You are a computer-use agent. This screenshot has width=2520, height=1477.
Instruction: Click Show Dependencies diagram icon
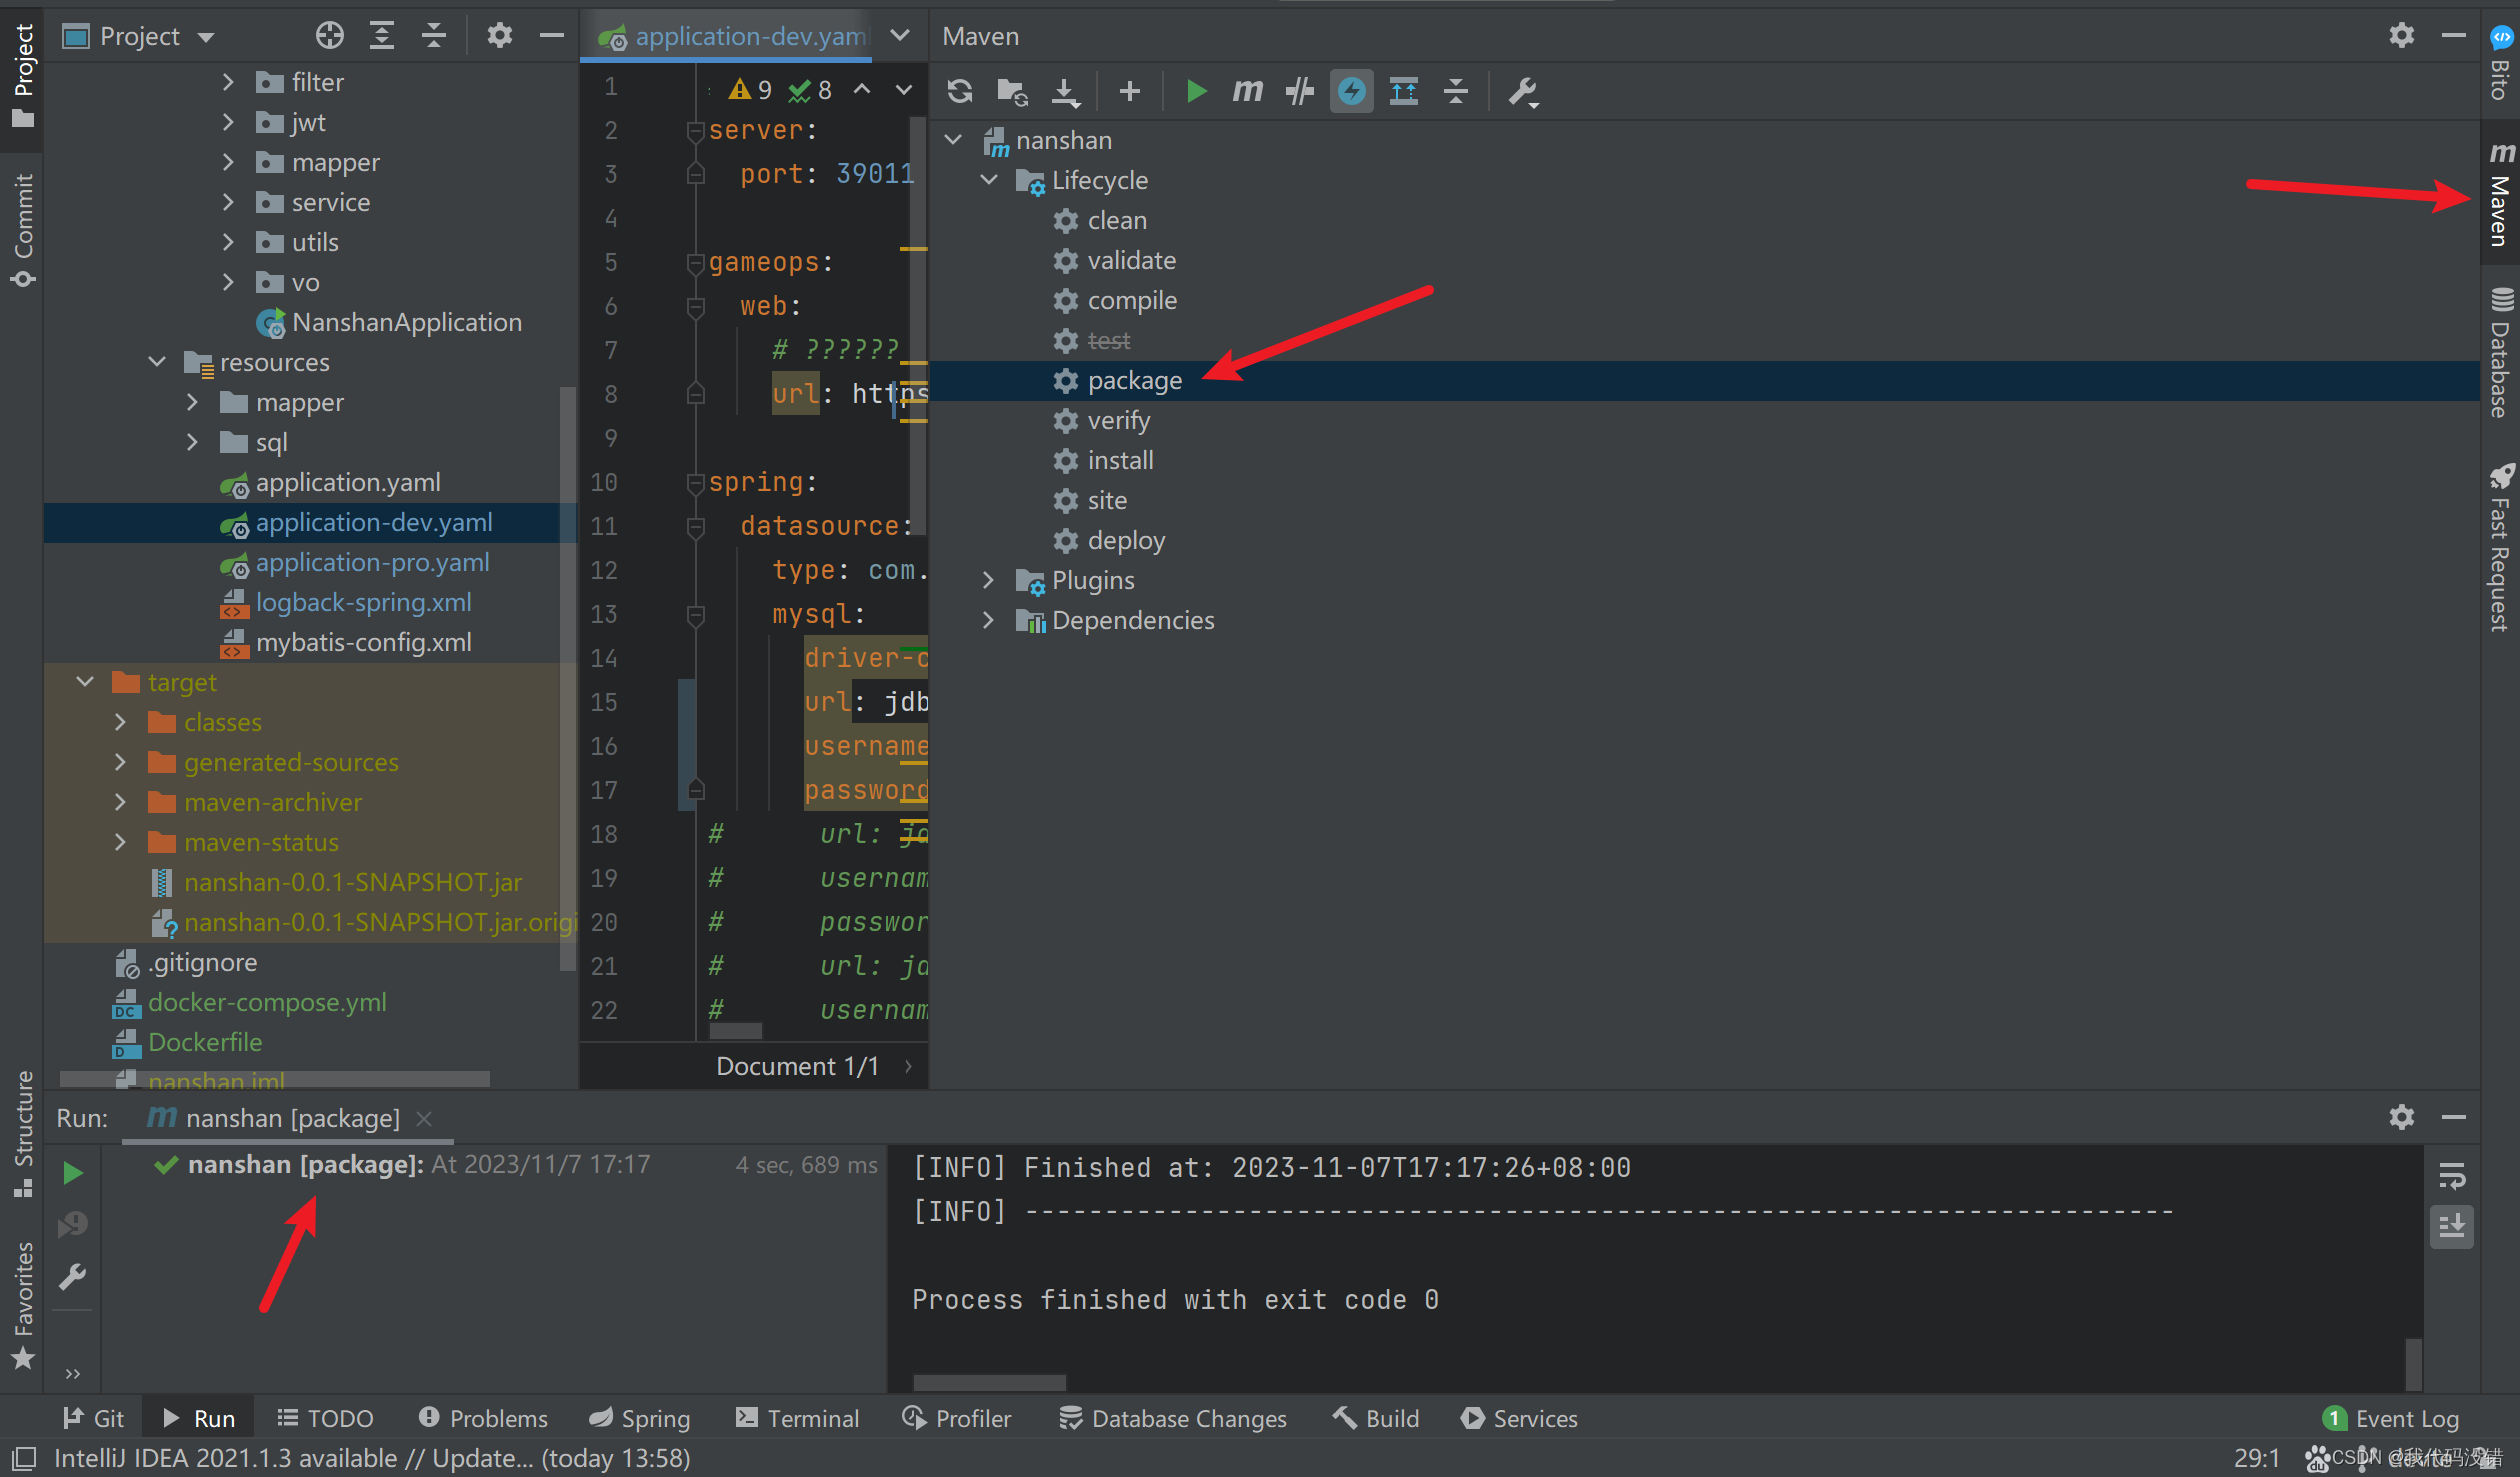point(1404,91)
